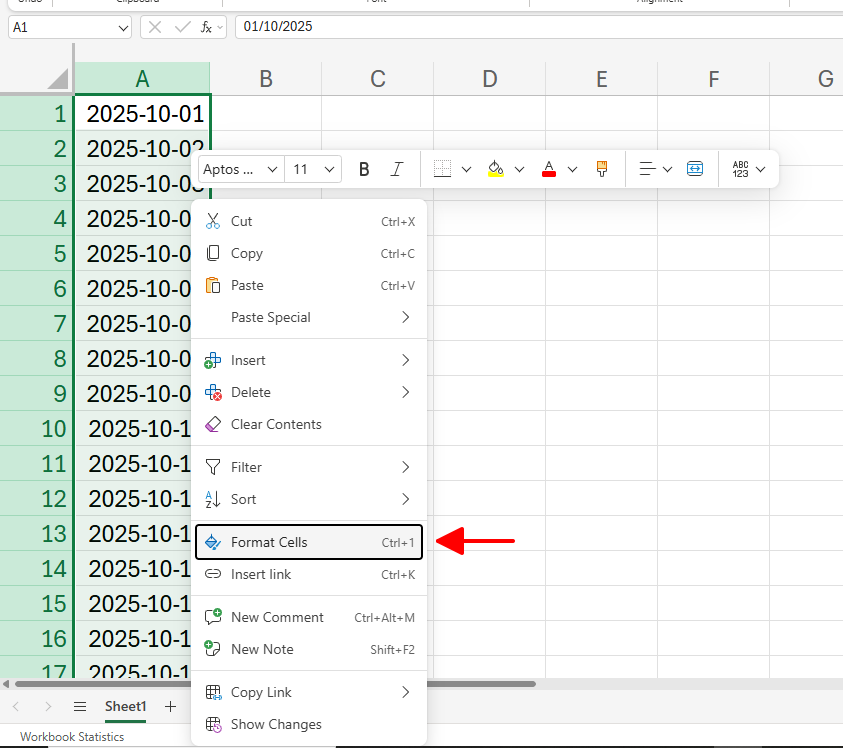Click Merge cells icon in mini toolbar
Viewport: 843px width, 748px height.
[x=695, y=169]
